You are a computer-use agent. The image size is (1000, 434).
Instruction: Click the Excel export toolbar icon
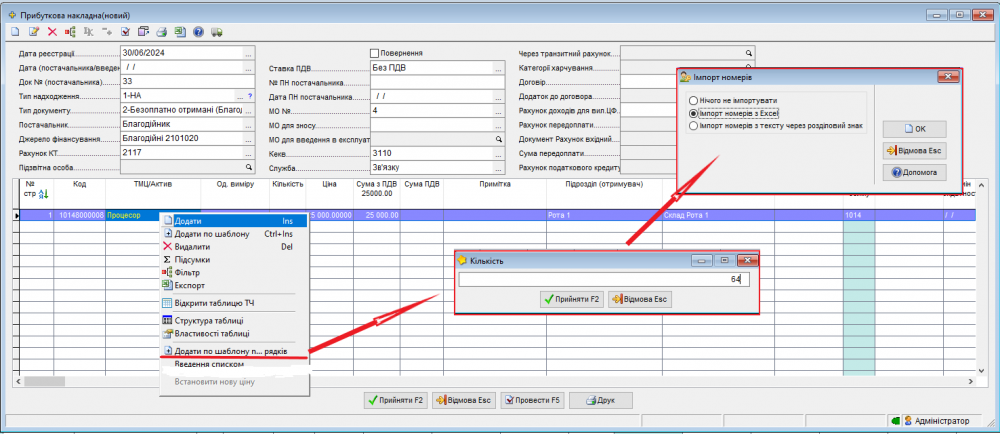180,31
